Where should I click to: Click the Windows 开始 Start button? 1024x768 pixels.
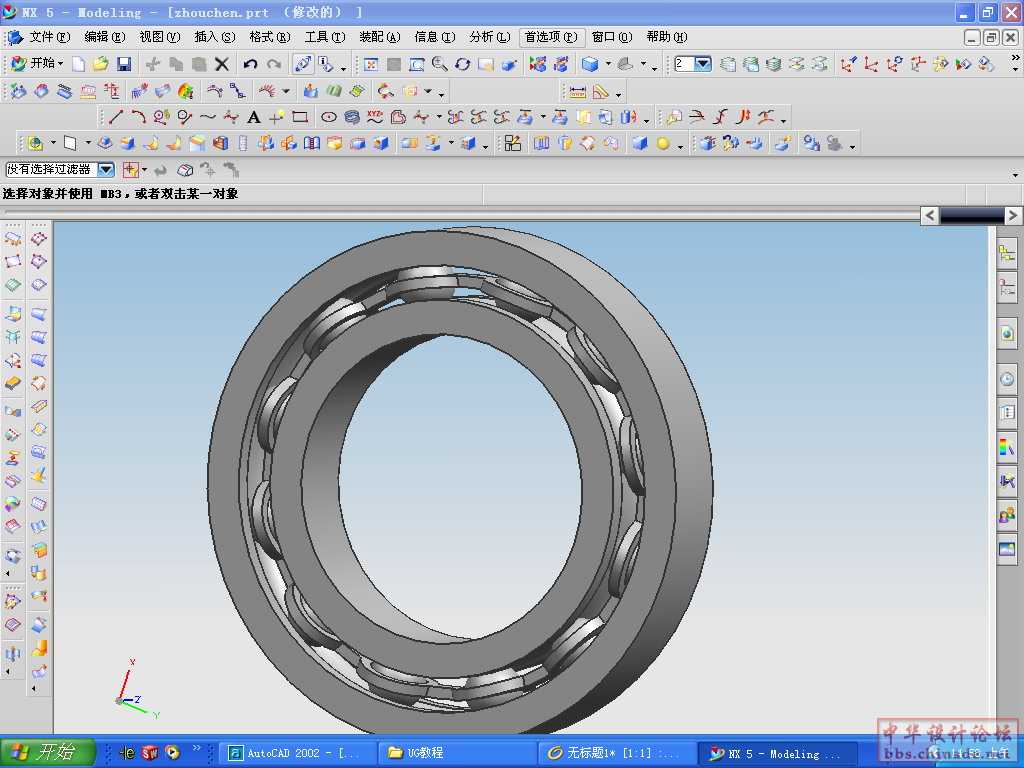[x=48, y=753]
